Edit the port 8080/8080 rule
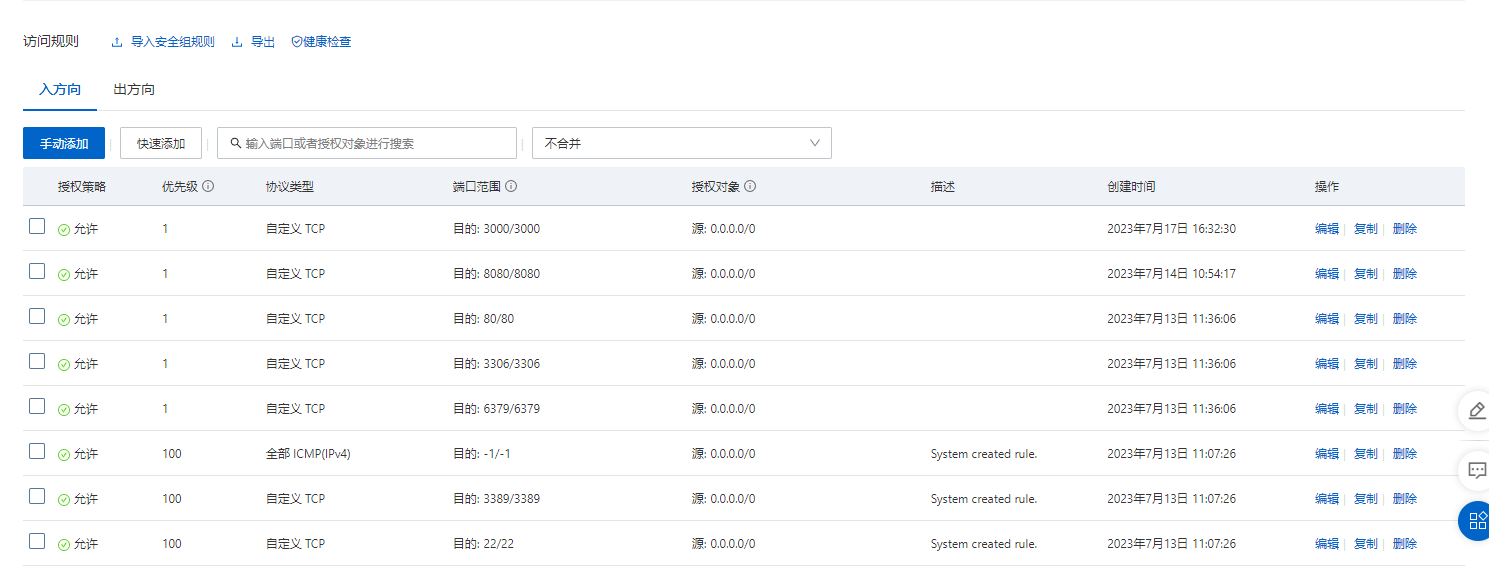The height and width of the screenshot is (572, 1489). click(1327, 274)
